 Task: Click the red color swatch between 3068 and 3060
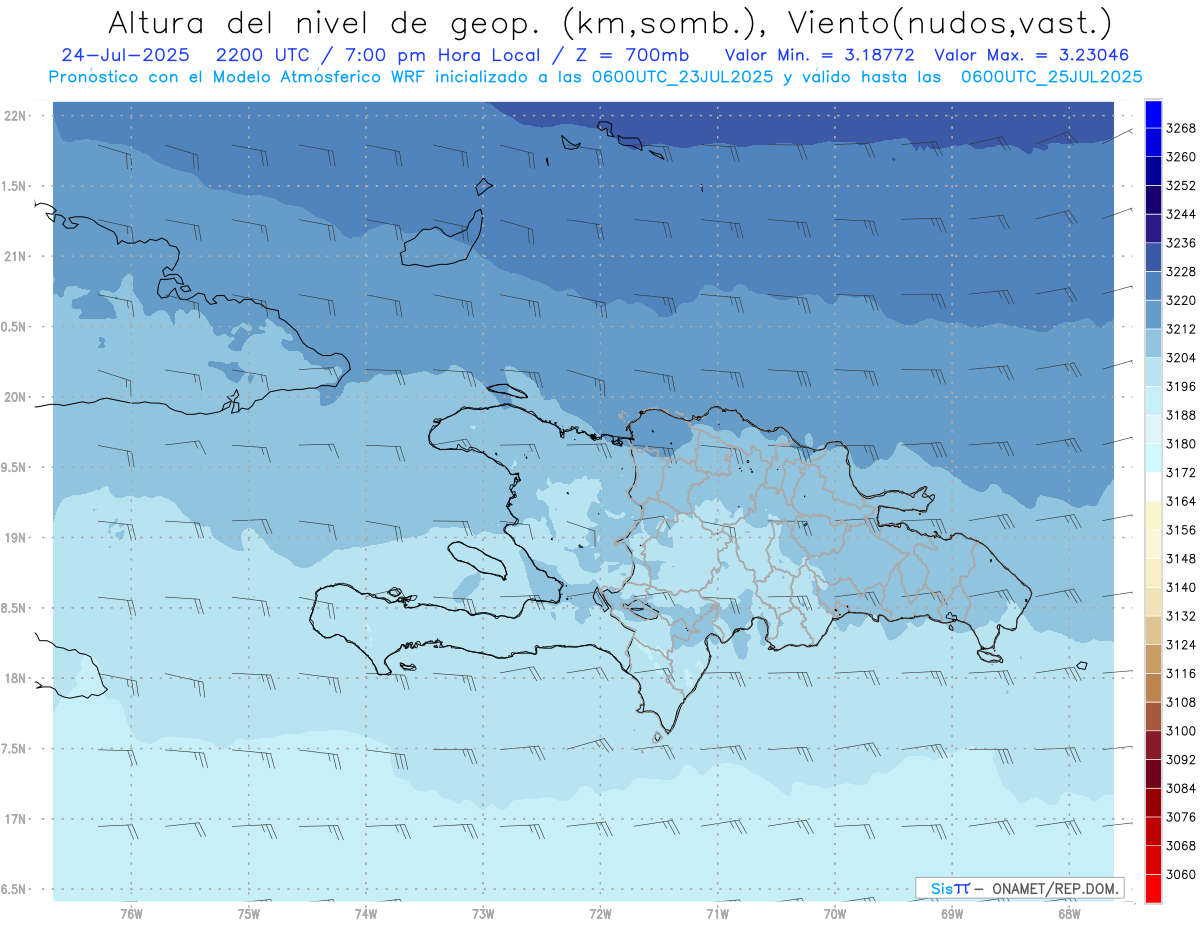point(1153,860)
